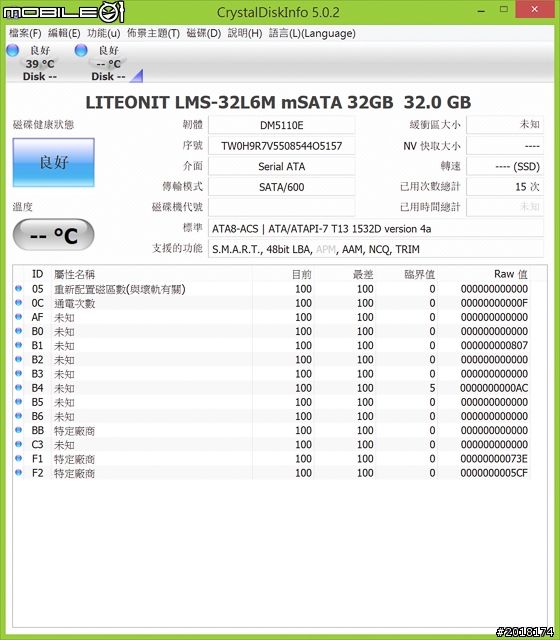Open the 佈景主題(T) menu

click(x=153, y=33)
